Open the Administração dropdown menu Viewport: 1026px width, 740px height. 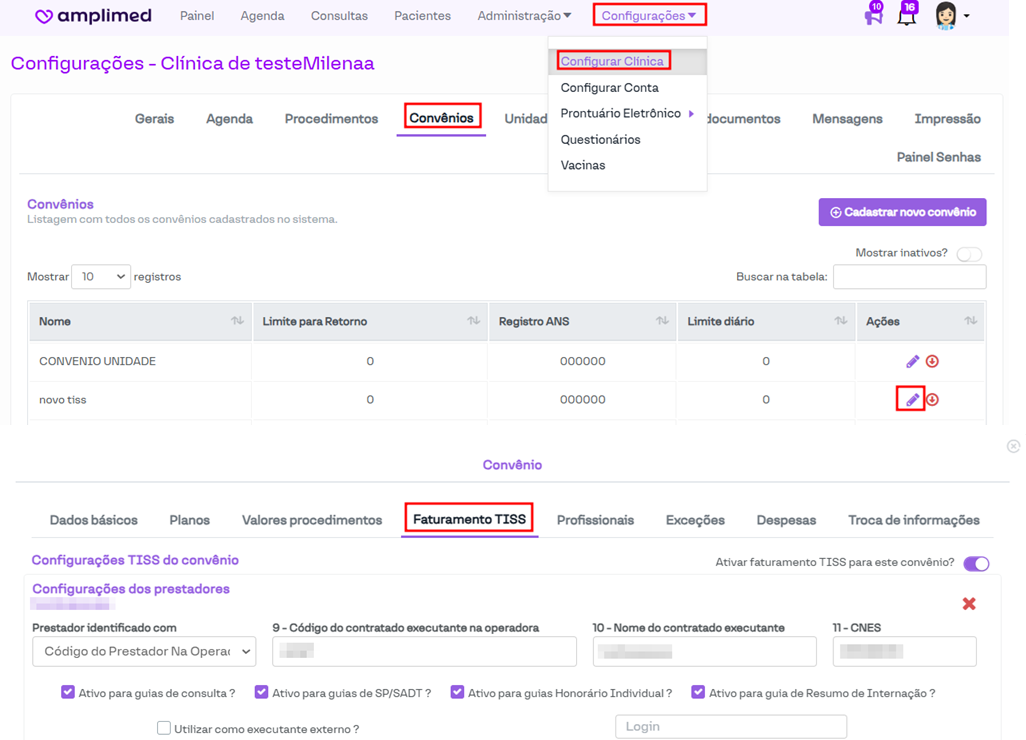[524, 16]
